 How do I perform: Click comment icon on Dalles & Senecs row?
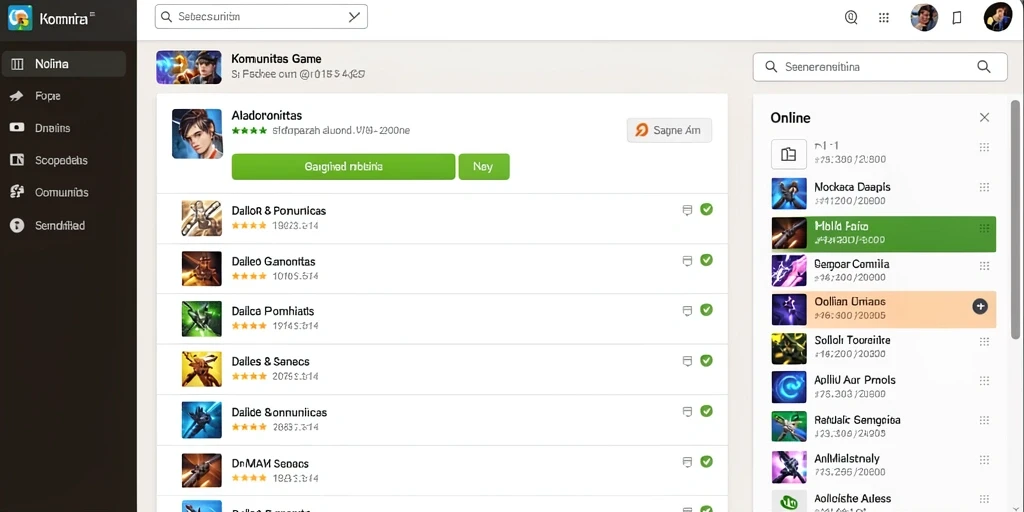687,361
